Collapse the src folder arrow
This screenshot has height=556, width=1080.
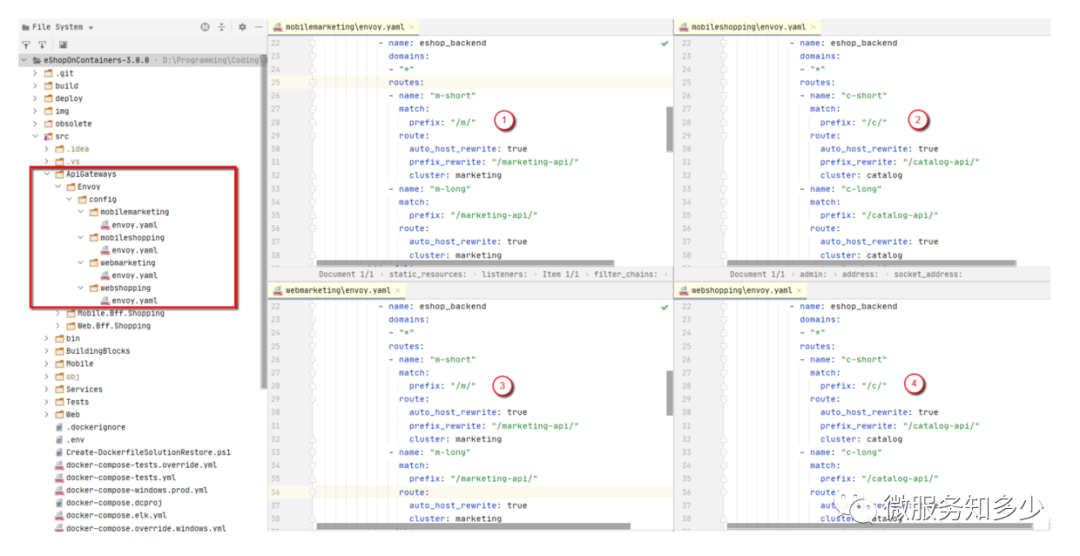pos(35,136)
